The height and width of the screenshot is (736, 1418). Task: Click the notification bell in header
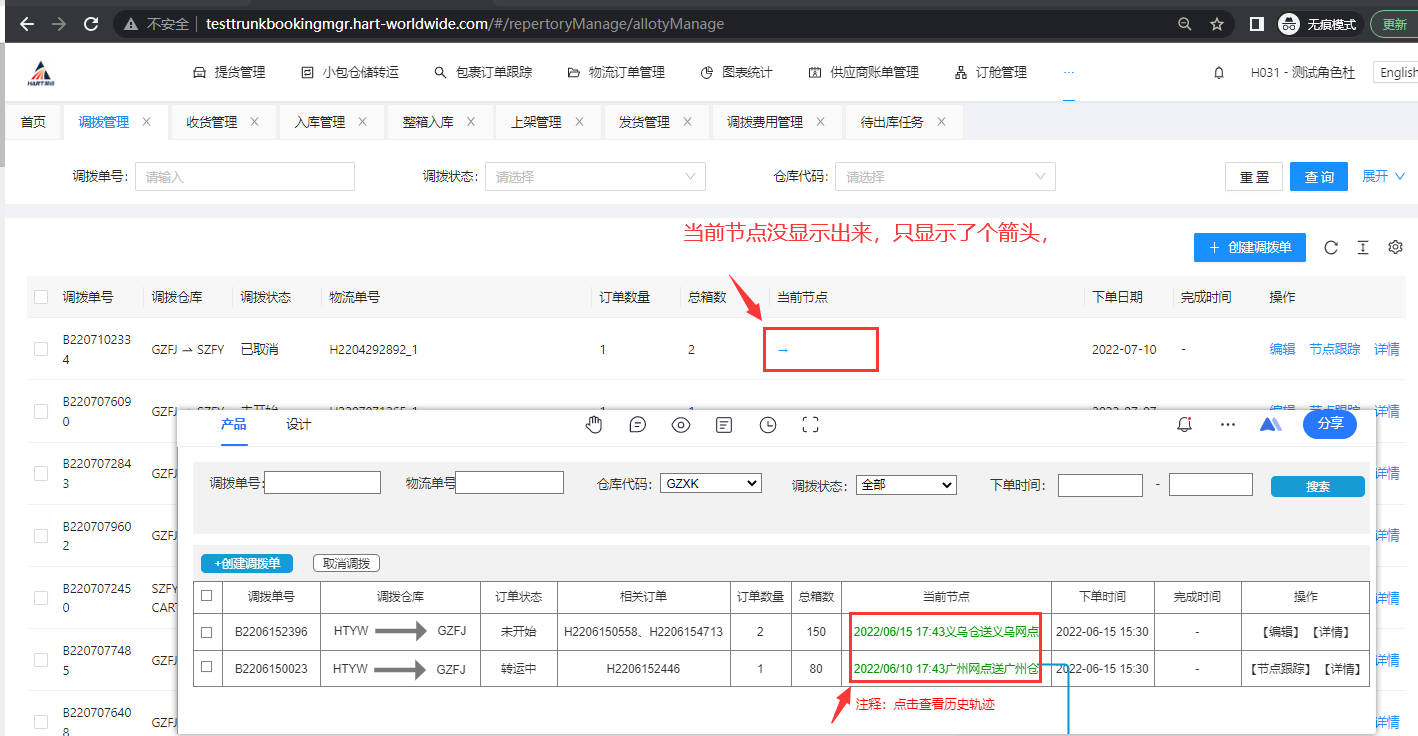point(1219,73)
